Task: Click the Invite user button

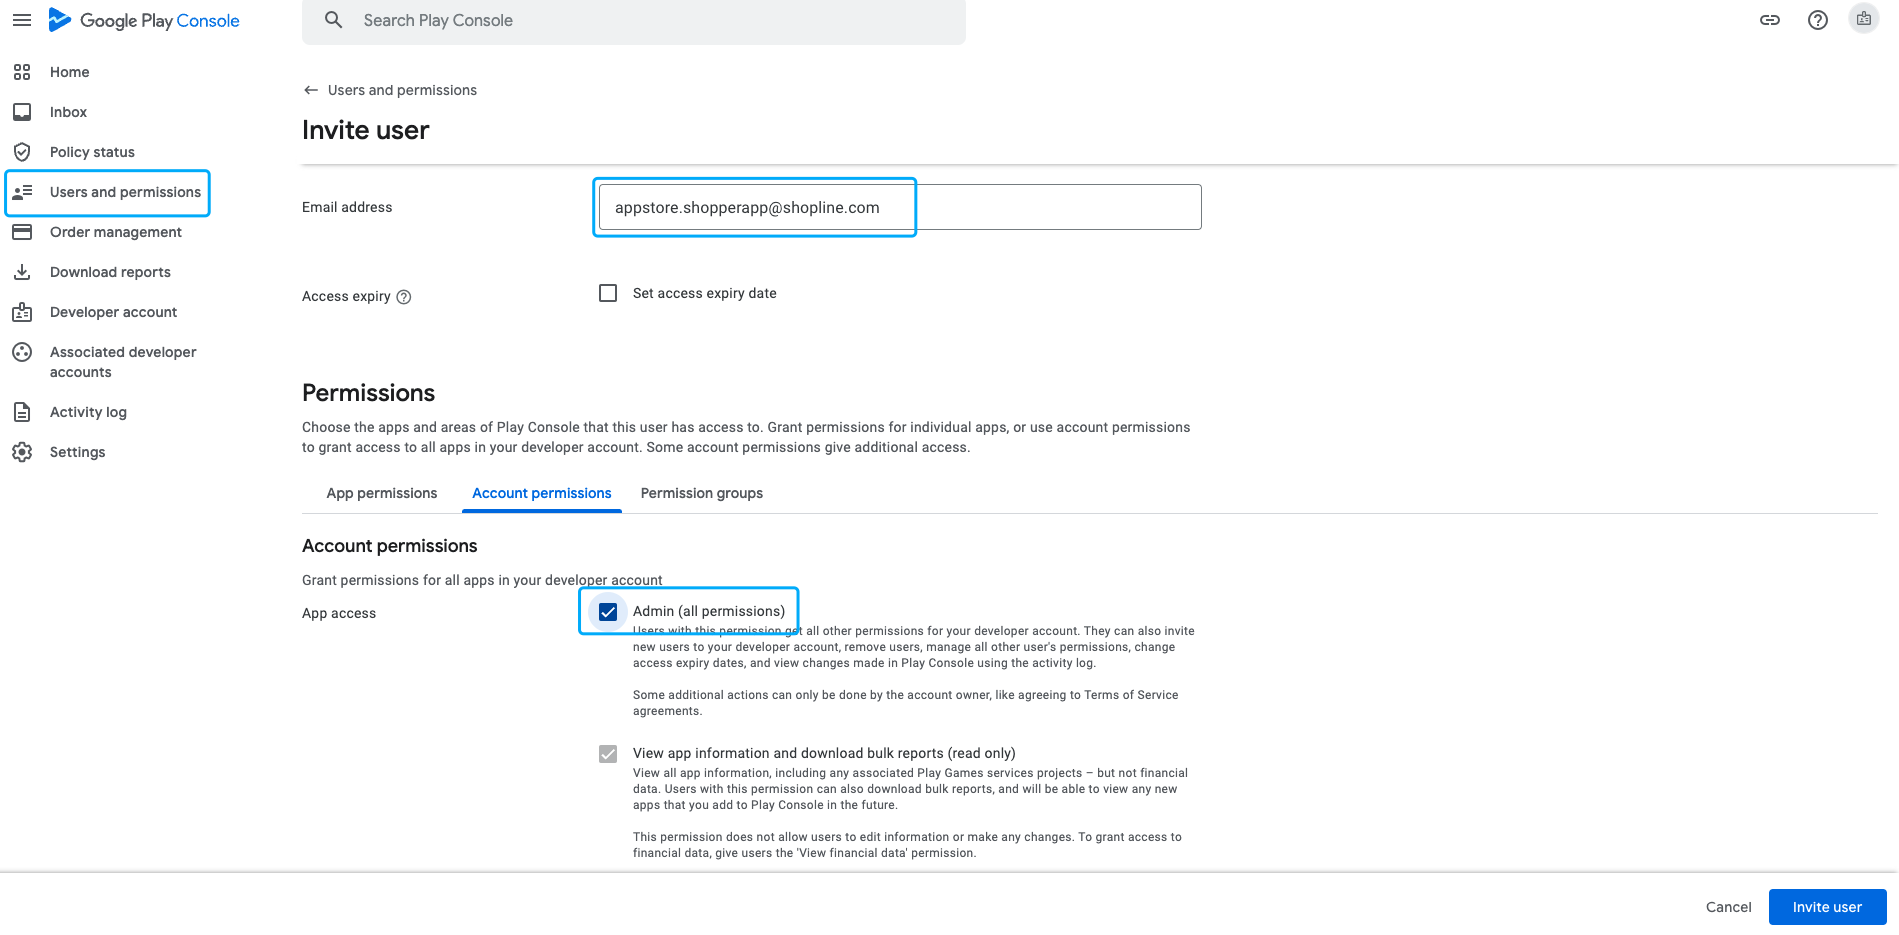Action: click(x=1827, y=907)
